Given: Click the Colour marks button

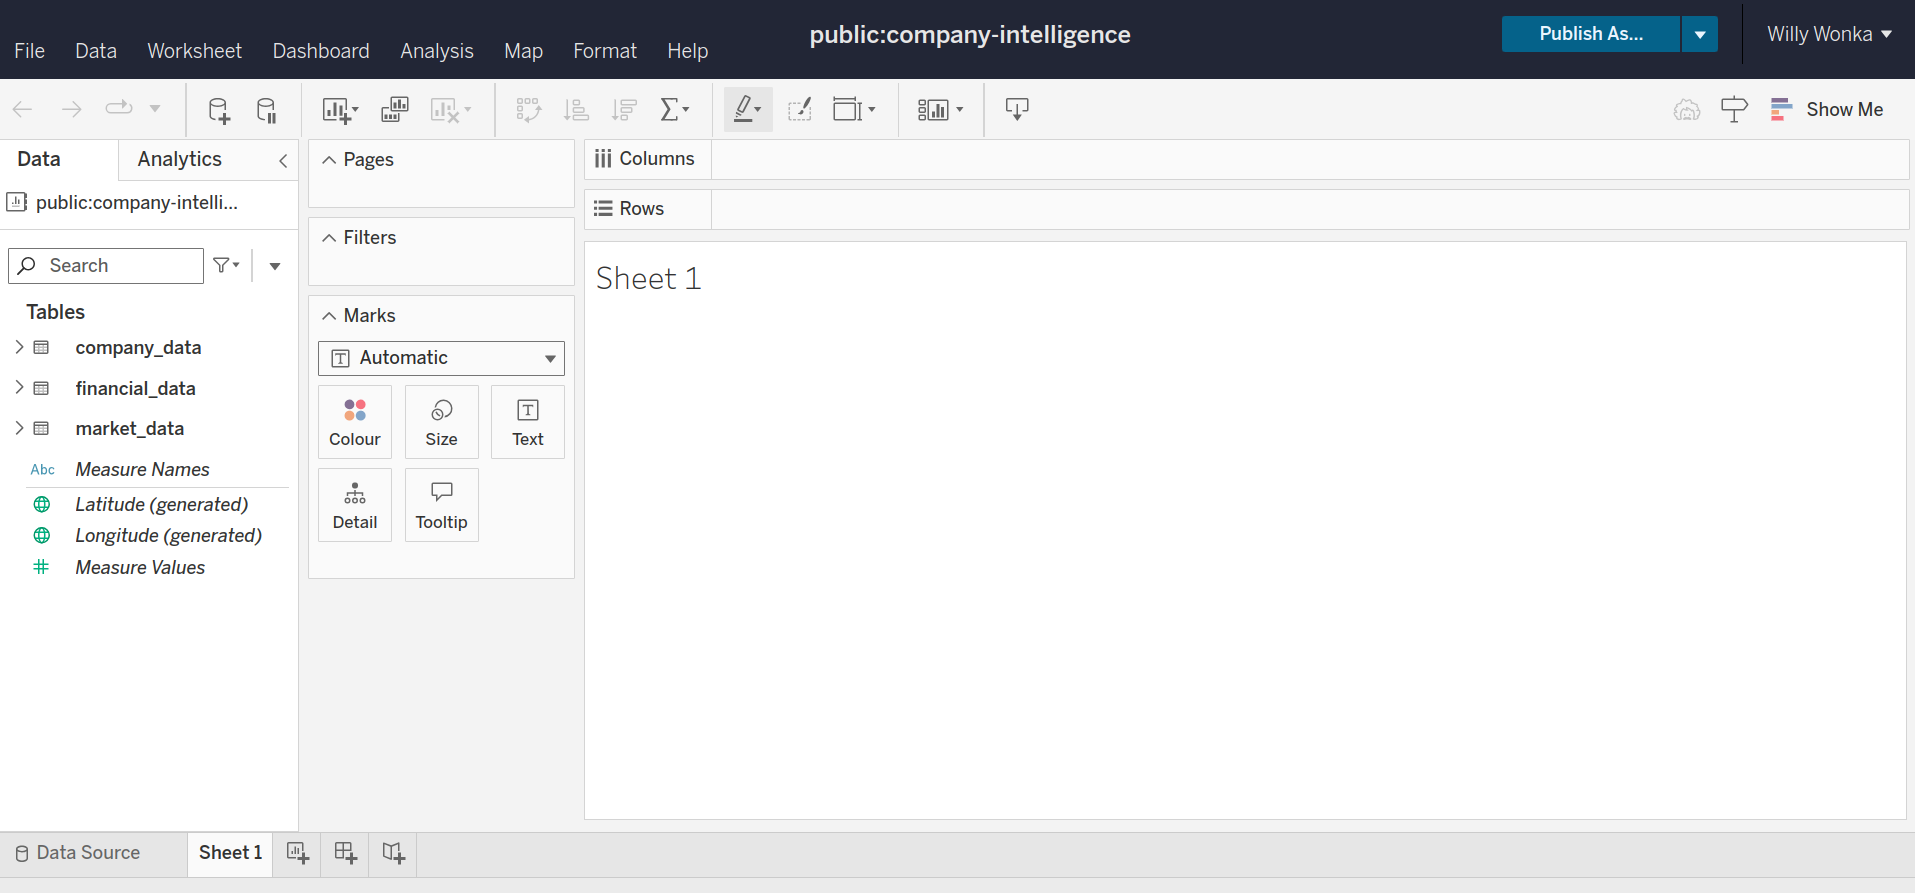Looking at the screenshot, I should [x=355, y=422].
